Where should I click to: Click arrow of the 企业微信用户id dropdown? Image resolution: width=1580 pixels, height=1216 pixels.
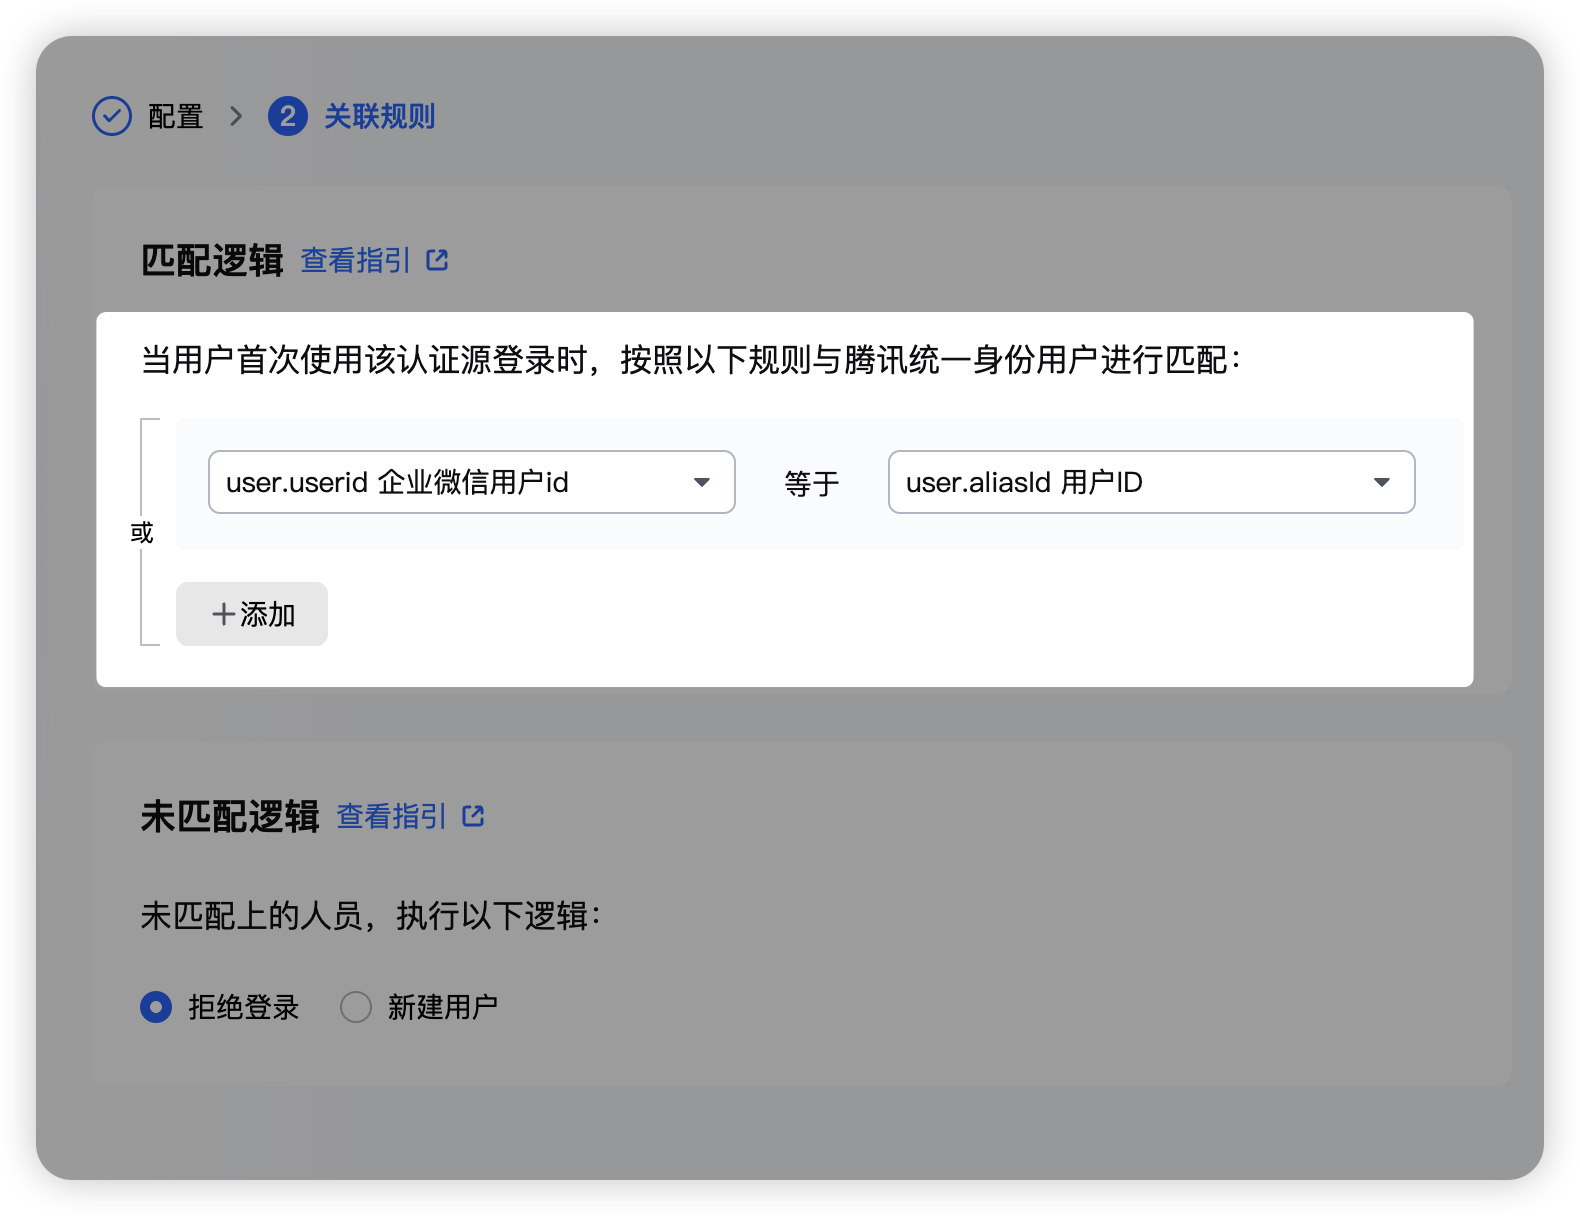702,482
